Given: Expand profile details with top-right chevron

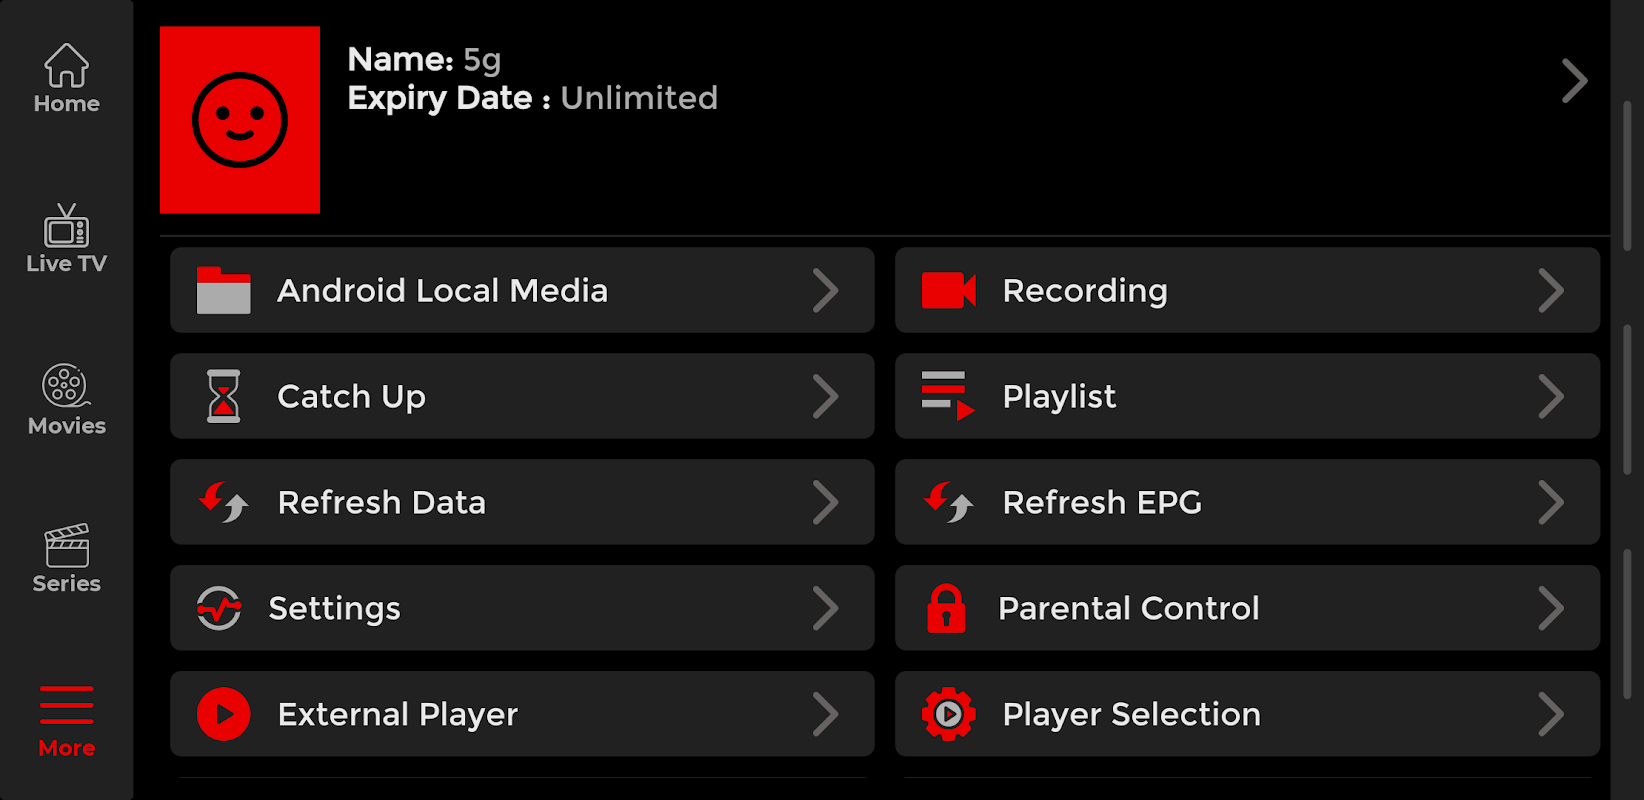Looking at the screenshot, I should click(x=1574, y=81).
